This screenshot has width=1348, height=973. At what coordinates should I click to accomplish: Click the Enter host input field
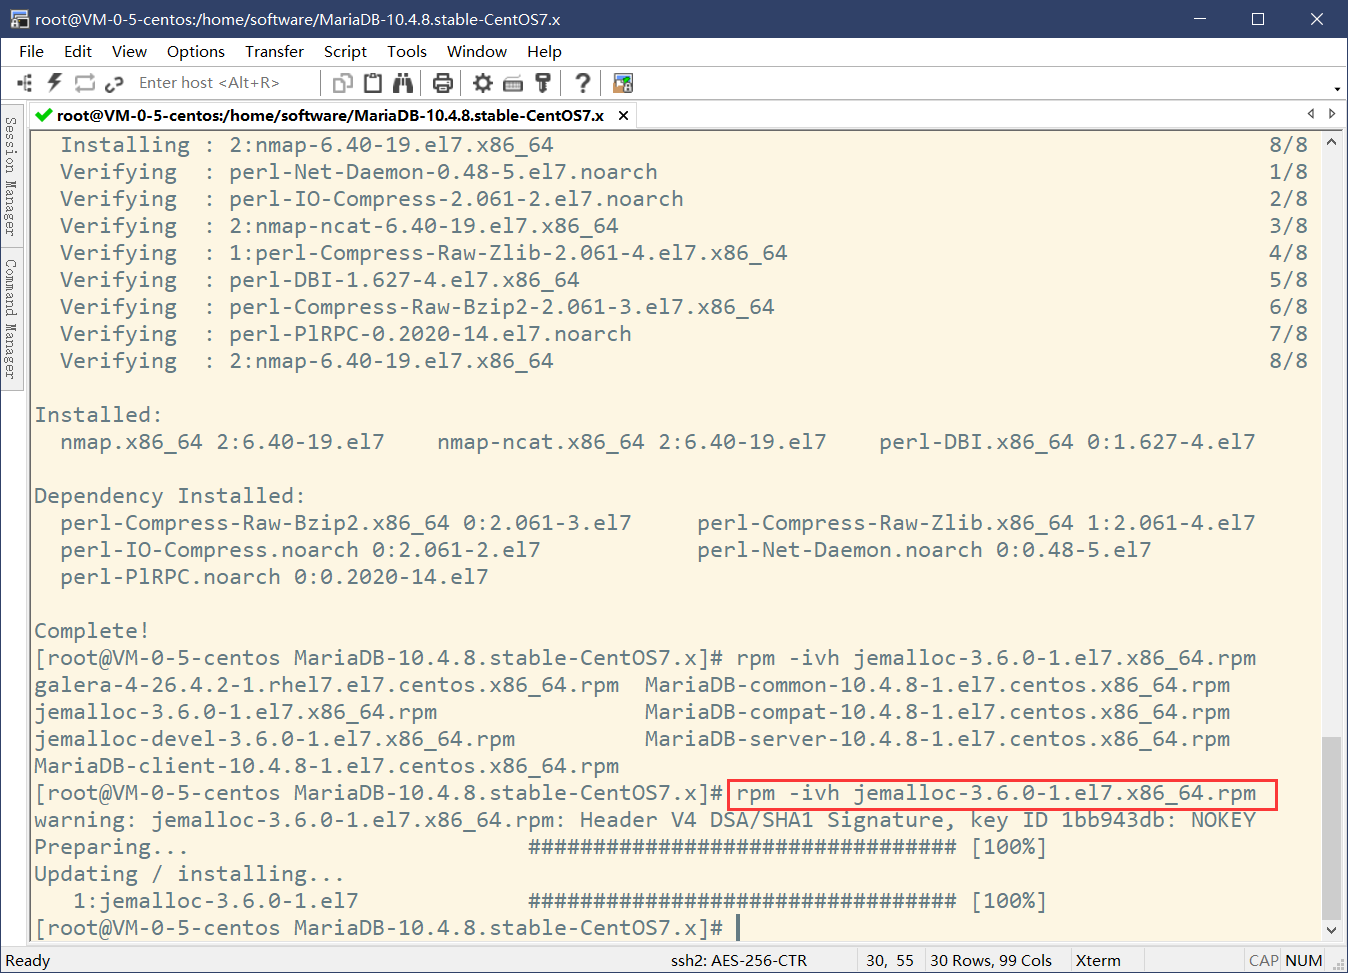coord(226,83)
